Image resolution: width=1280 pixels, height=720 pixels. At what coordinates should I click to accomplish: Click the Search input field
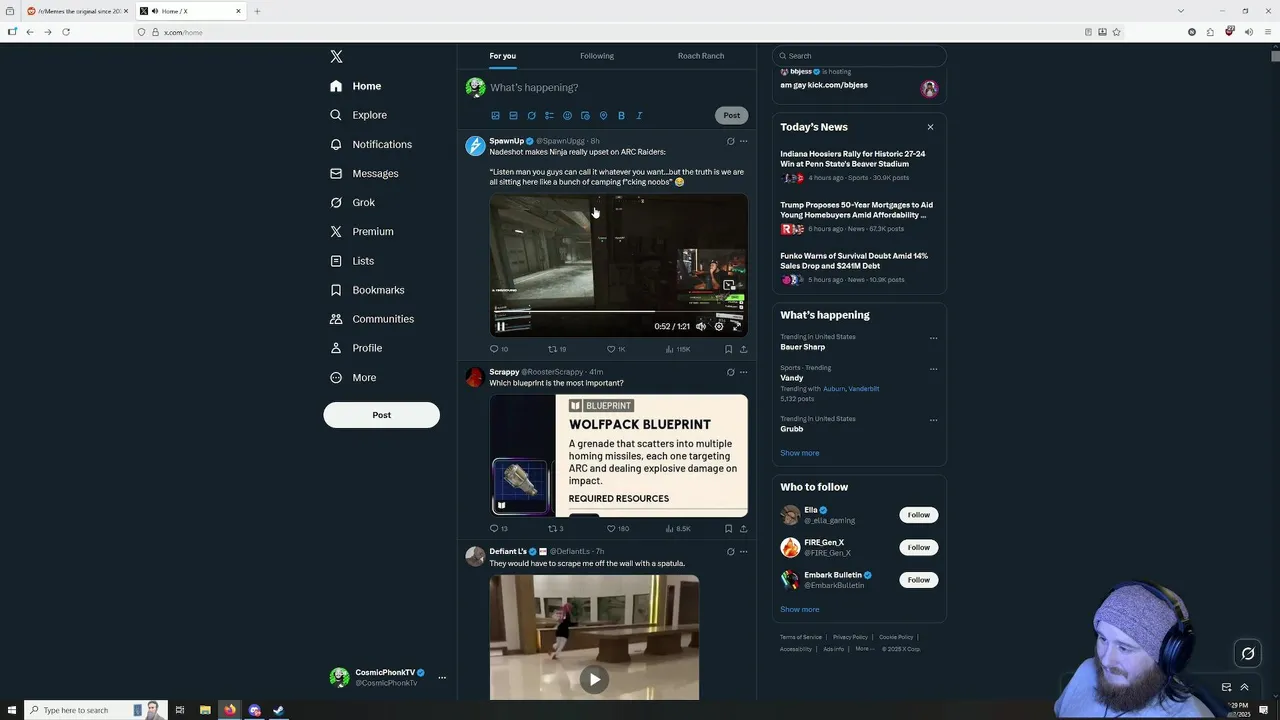point(859,56)
